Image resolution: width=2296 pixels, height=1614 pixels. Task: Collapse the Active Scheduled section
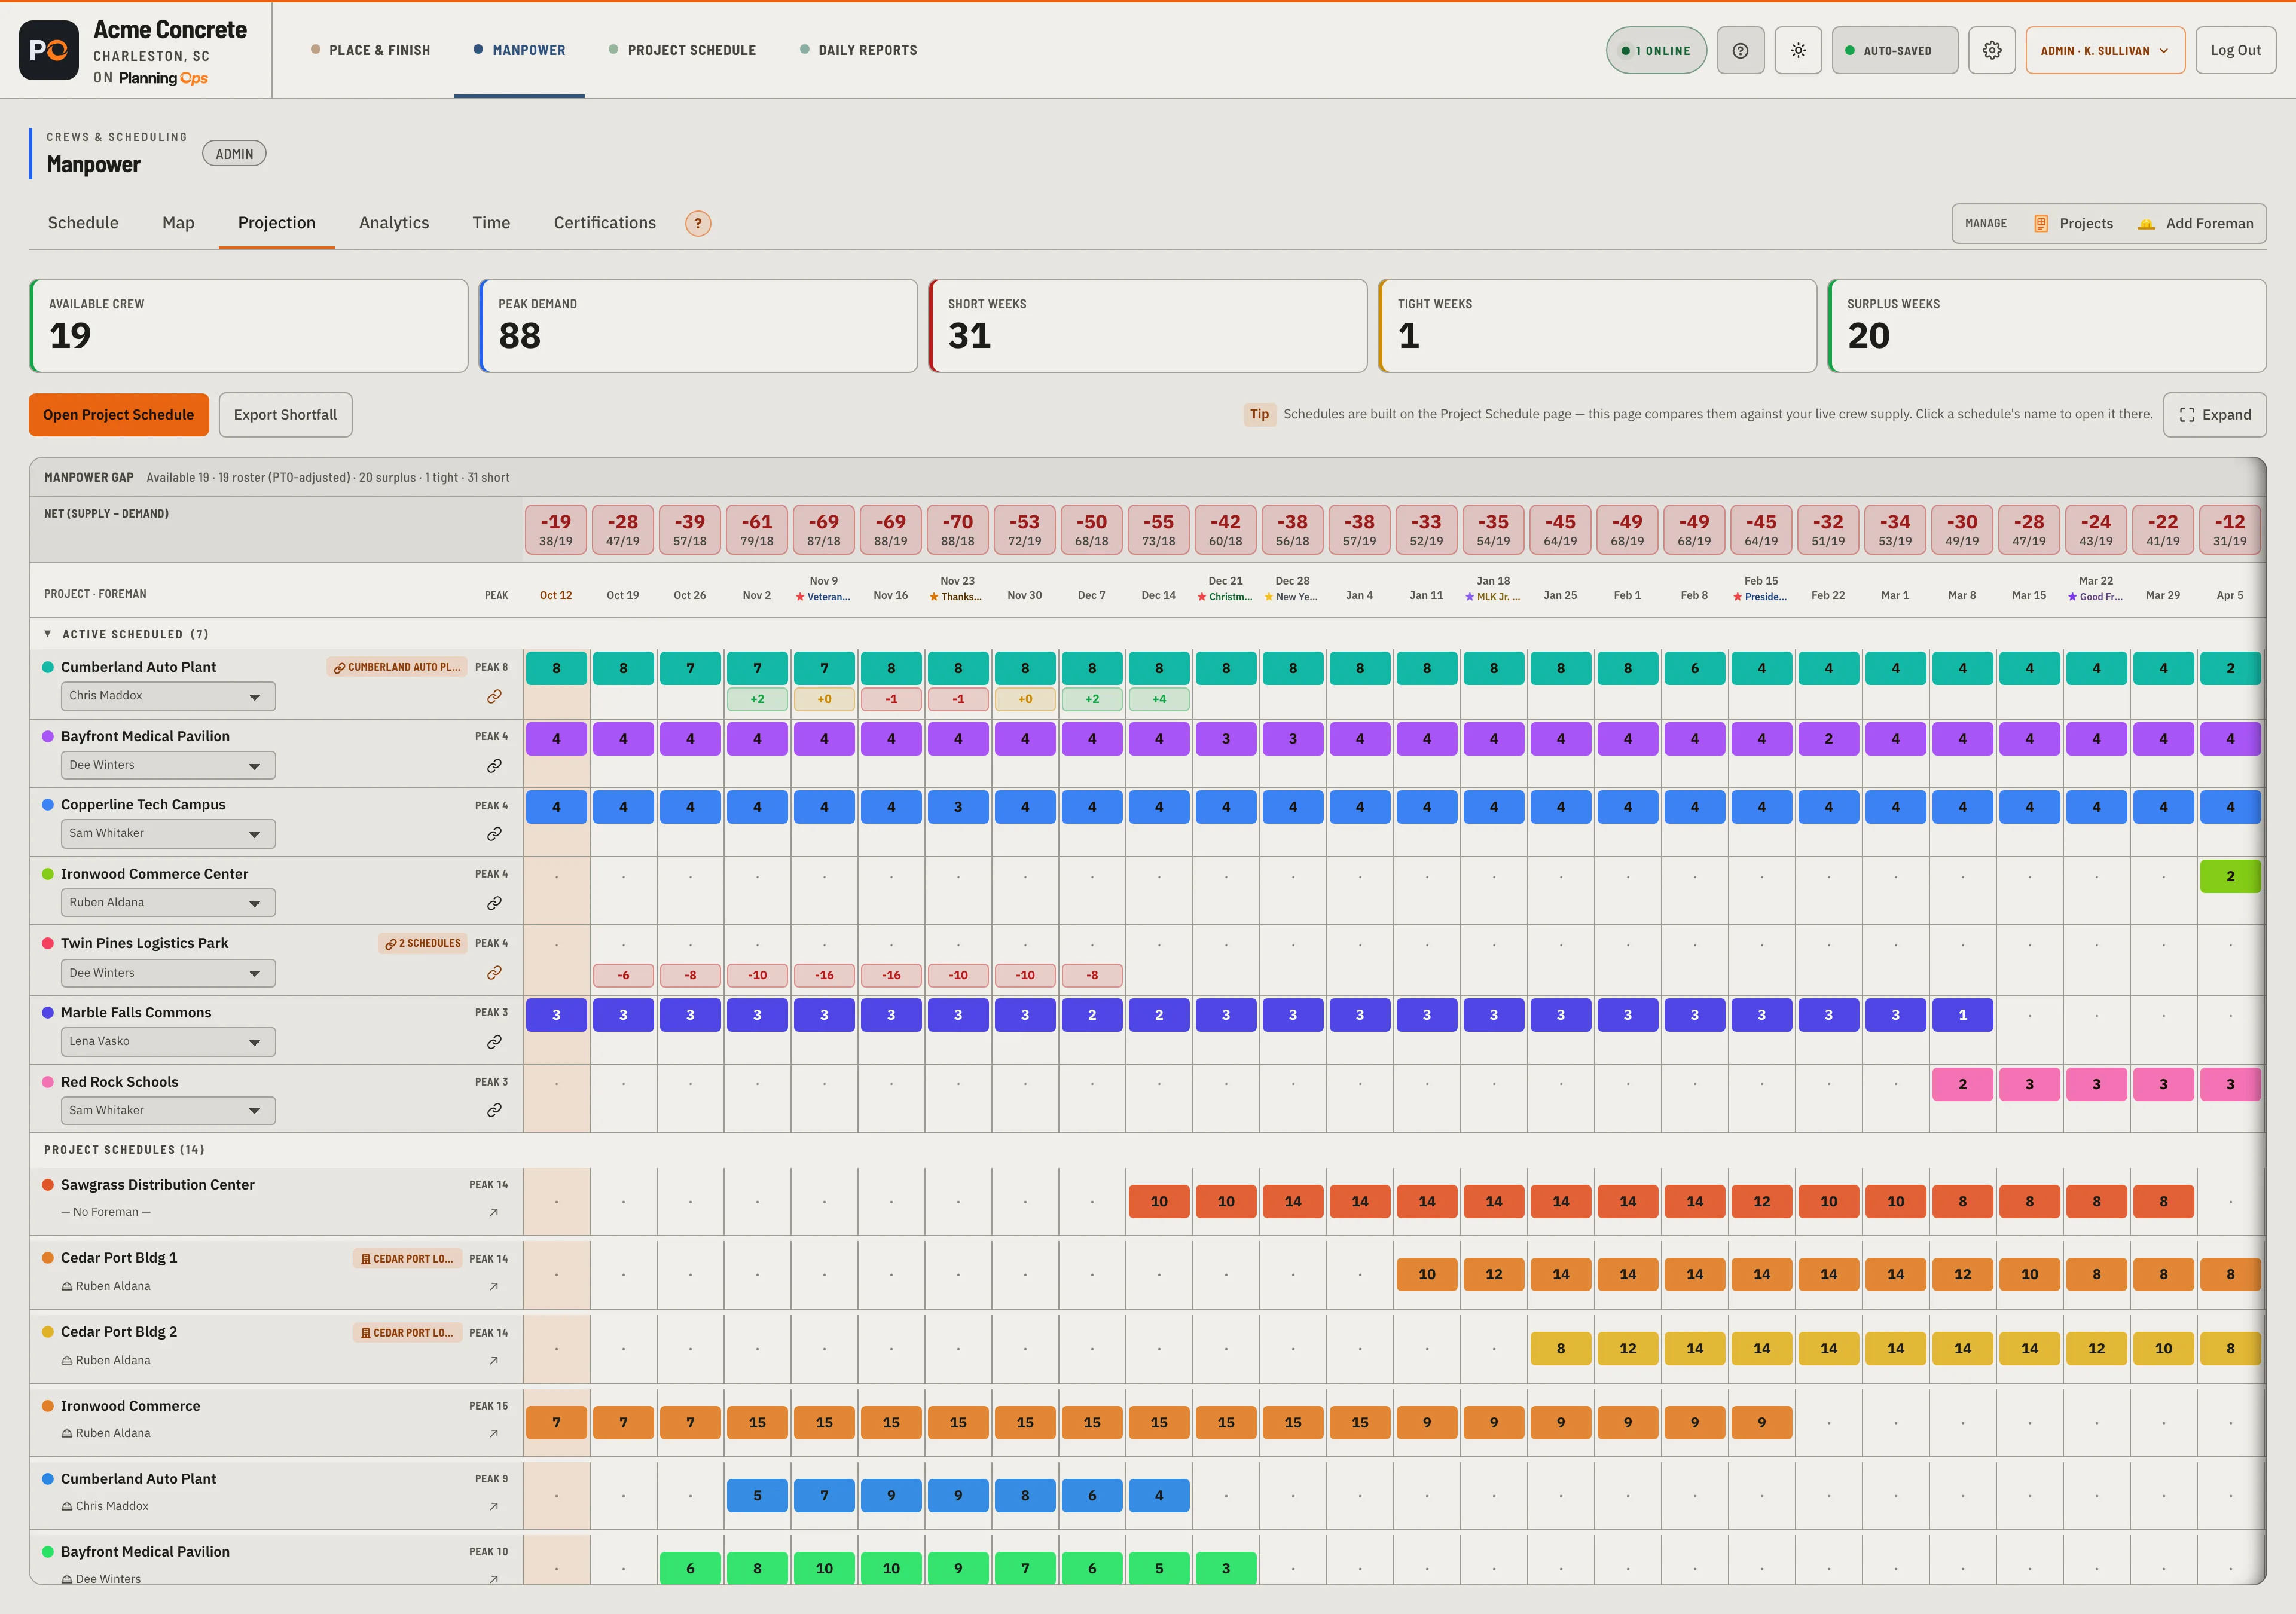click(48, 634)
